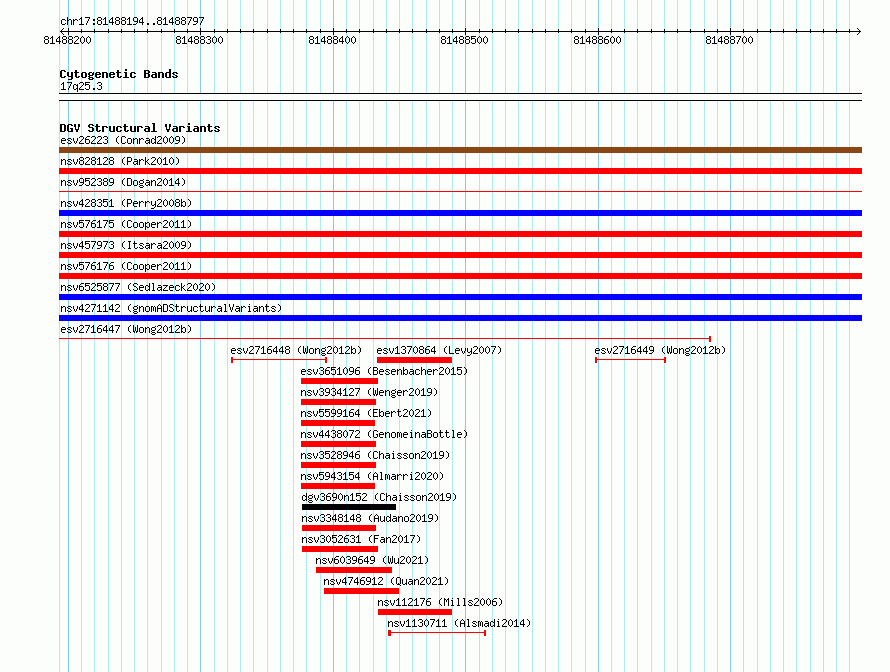Click the esv3651096 (Besenbacher2015) label
The width and height of the screenshot is (890, 672).
click(x=384, y=371)
